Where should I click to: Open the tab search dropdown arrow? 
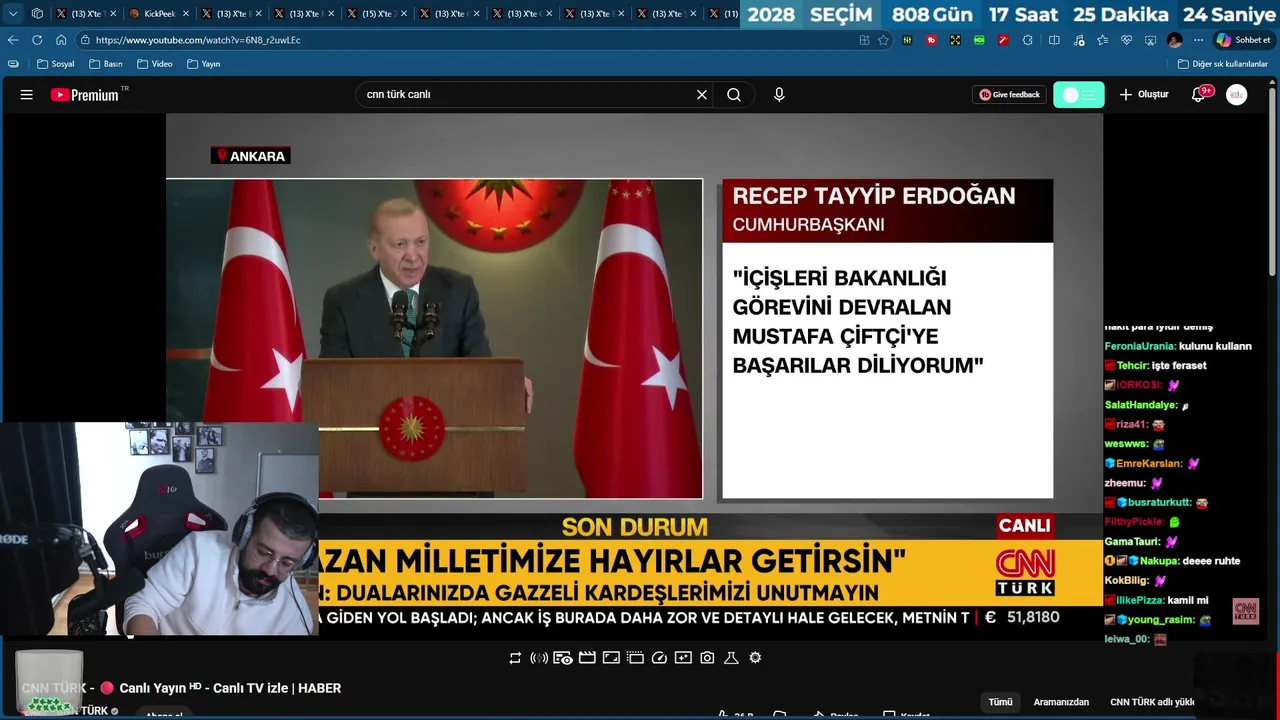click(13, 14)
